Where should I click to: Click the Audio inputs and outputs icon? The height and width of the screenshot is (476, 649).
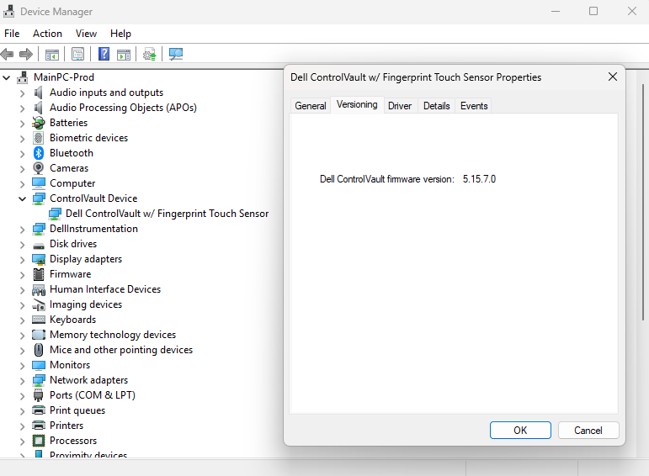click(38, 92)
